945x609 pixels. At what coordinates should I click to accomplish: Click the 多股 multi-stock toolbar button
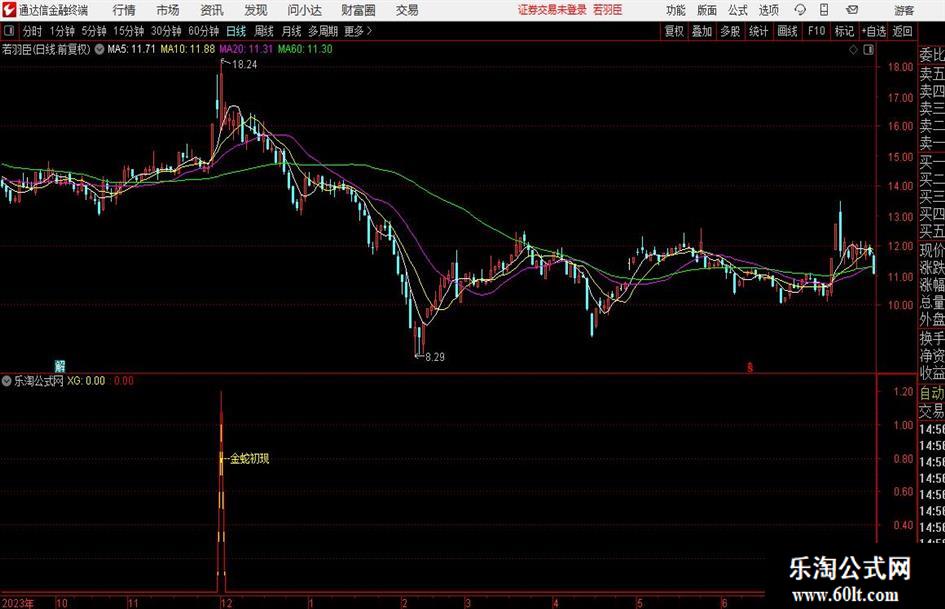click(x=730, y=31)
